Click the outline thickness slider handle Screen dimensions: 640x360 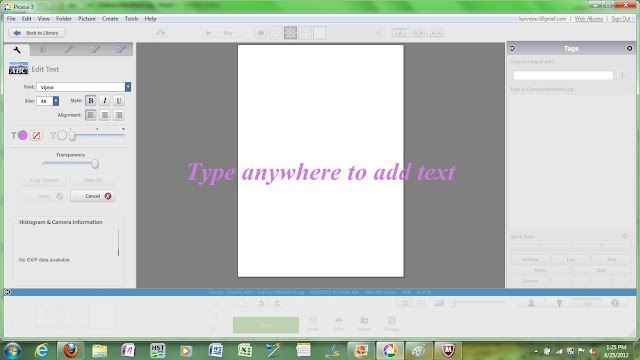(72, 136)
